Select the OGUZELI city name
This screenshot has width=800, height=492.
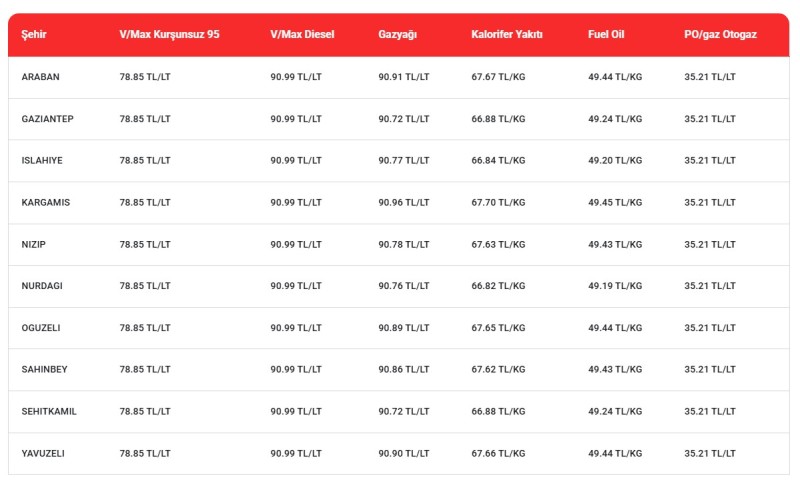[x=41, y=328]
